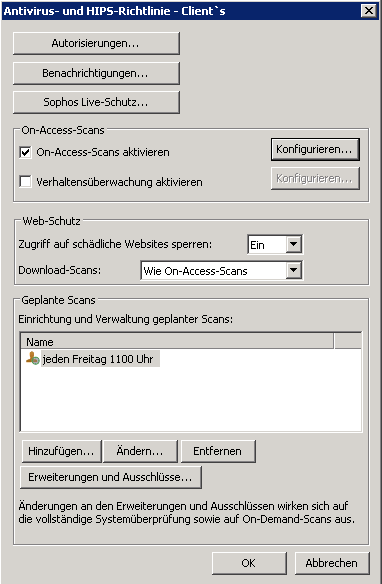This screenshot has height=584, width=382.
Task: Confirm the policy with OK
Action: pyautogui.click(x=249, y=563)
